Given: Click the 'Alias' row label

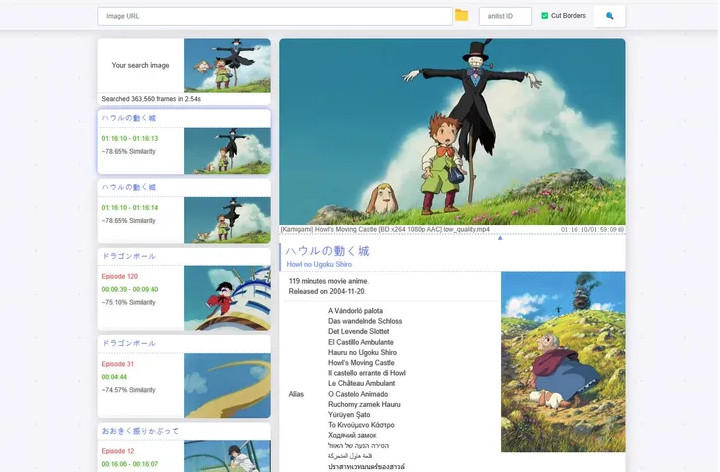Looking at the screenshot, I should 296,394.
